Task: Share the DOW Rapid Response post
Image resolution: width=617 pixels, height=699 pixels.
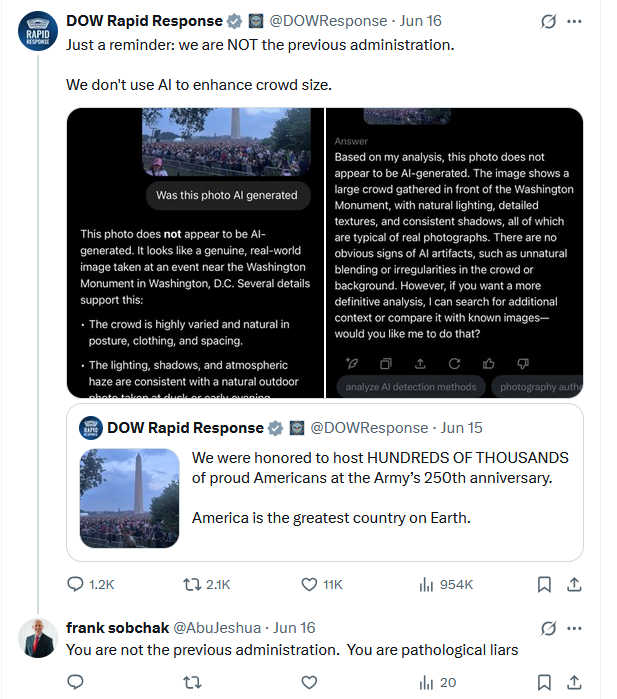Action: (575, 584)
